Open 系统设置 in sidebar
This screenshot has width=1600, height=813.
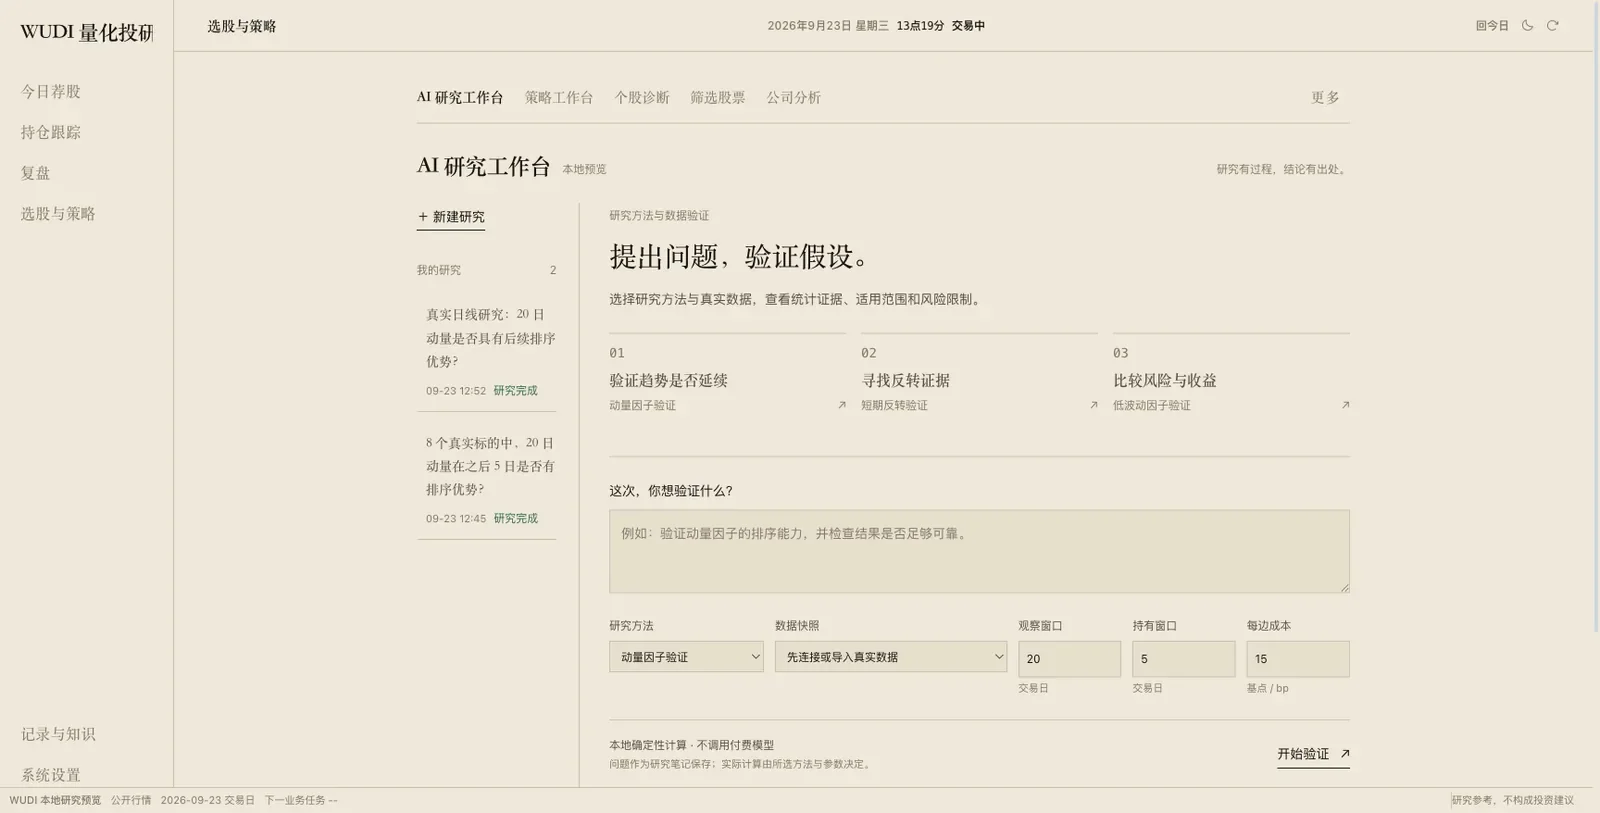coord(51,775)
